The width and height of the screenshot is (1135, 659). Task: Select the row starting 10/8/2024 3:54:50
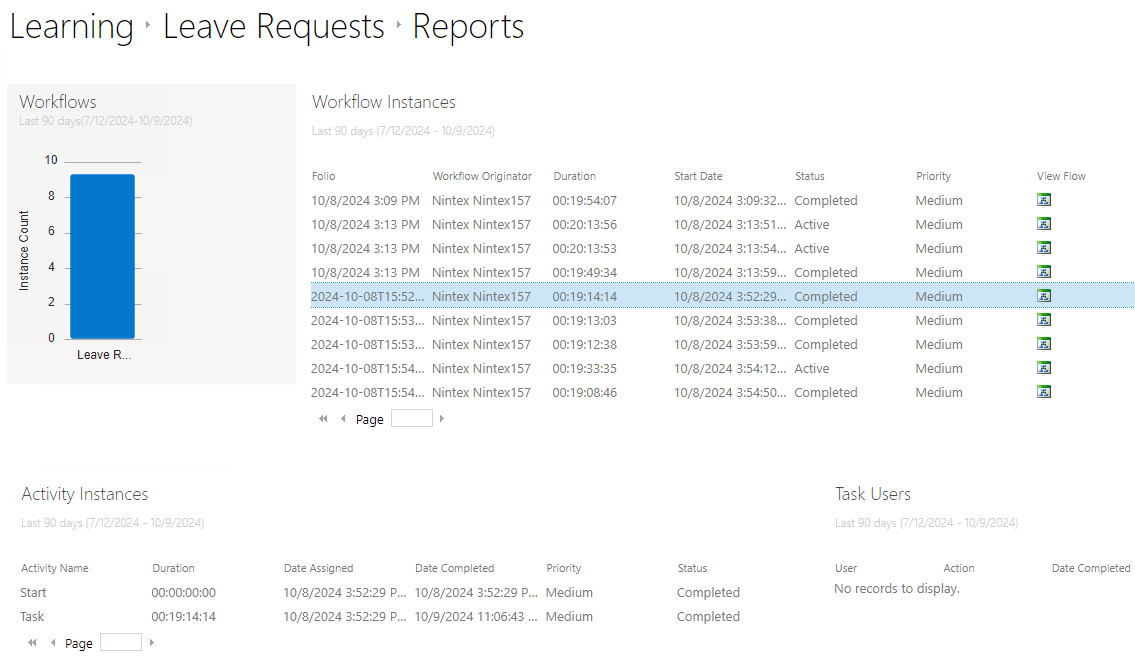722,392
